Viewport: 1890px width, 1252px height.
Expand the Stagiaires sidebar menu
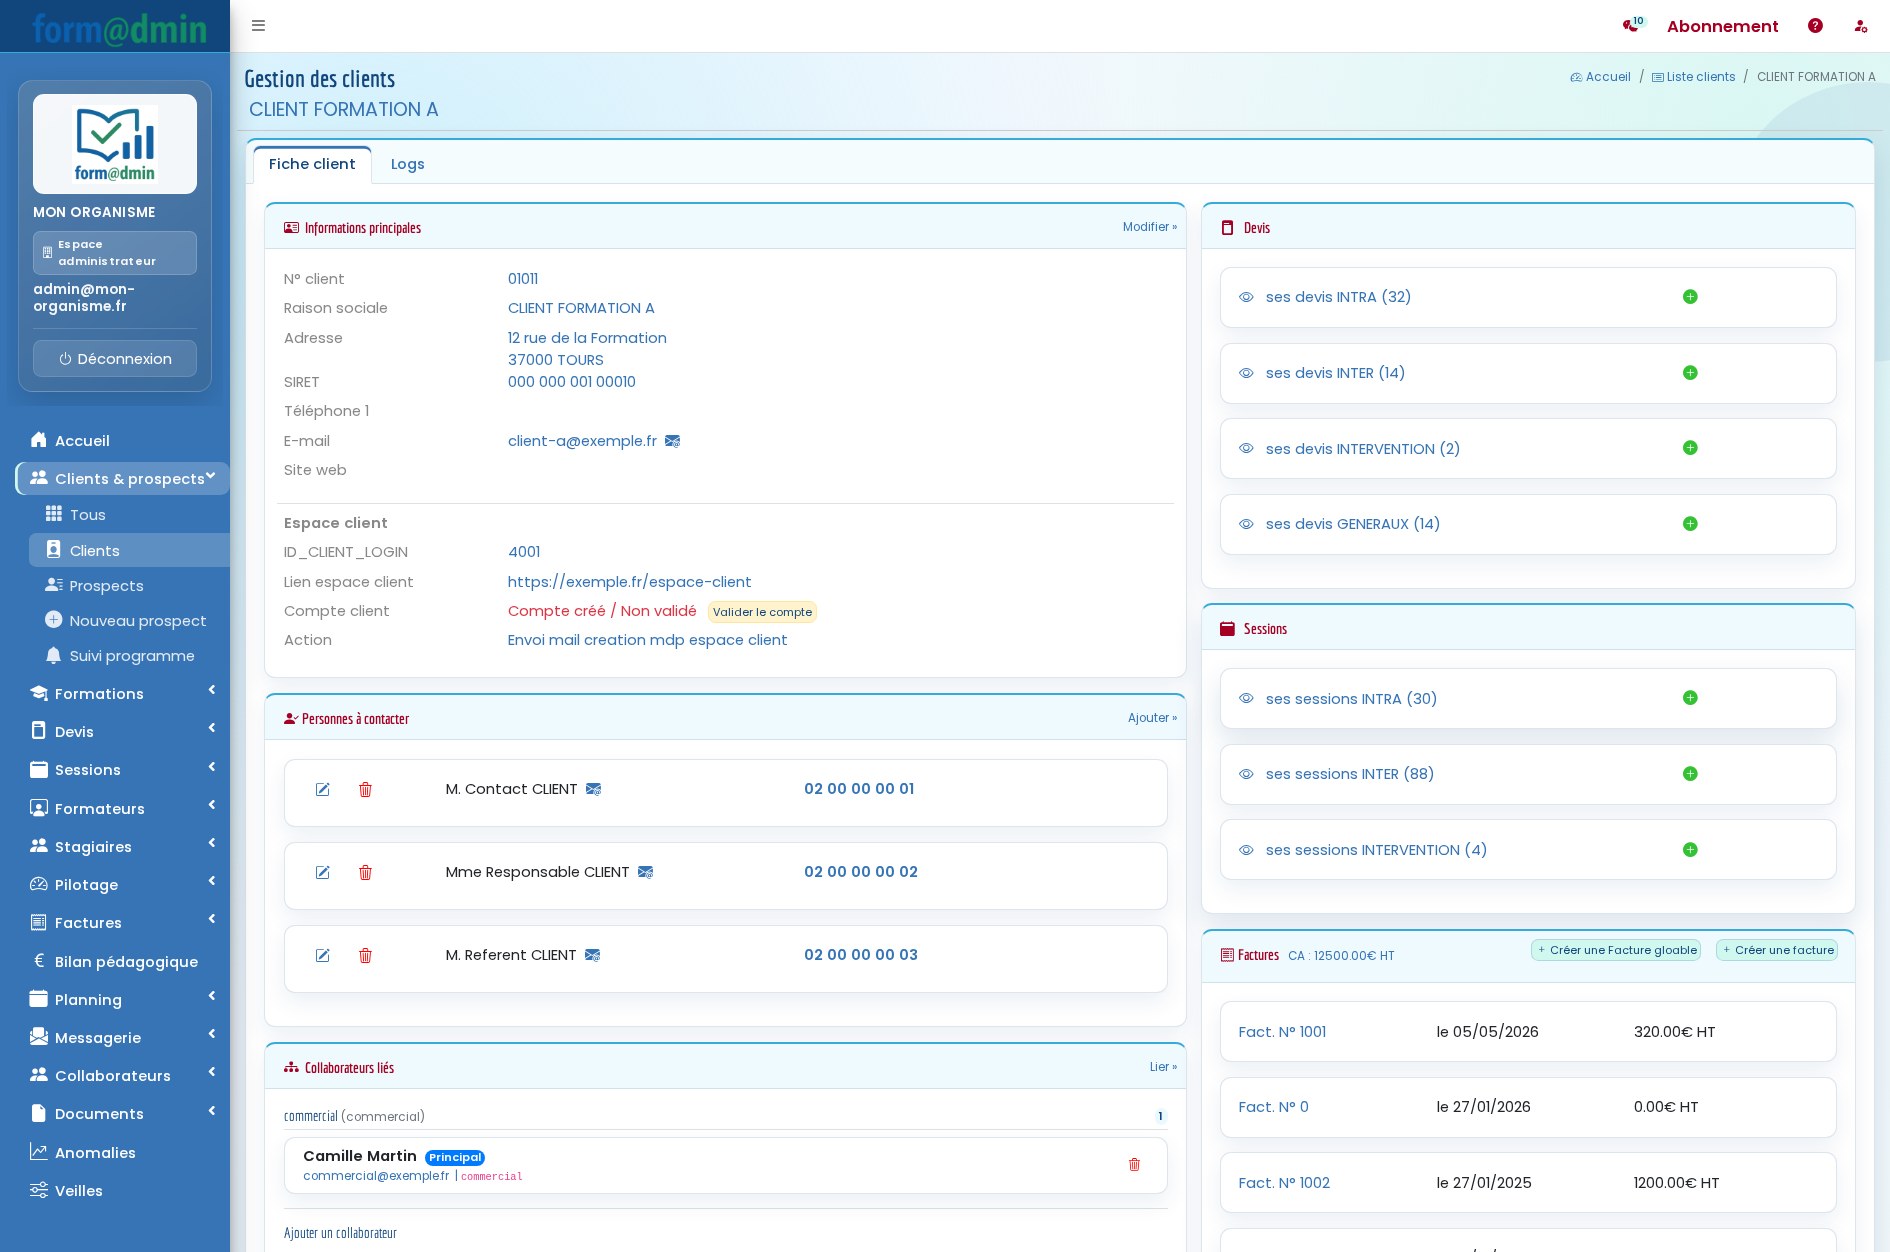123,847
